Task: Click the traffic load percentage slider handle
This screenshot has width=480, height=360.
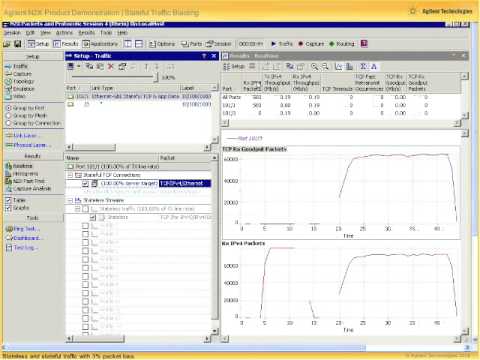Action: pyautogui.click(x=156, y=77)
